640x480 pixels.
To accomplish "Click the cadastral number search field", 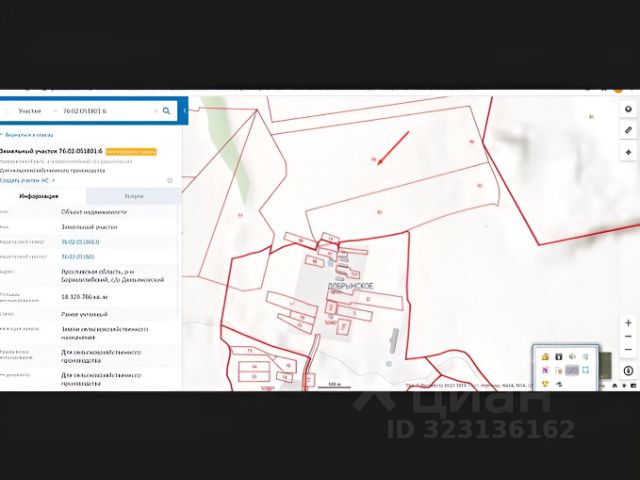I will [x=107, y=111].
